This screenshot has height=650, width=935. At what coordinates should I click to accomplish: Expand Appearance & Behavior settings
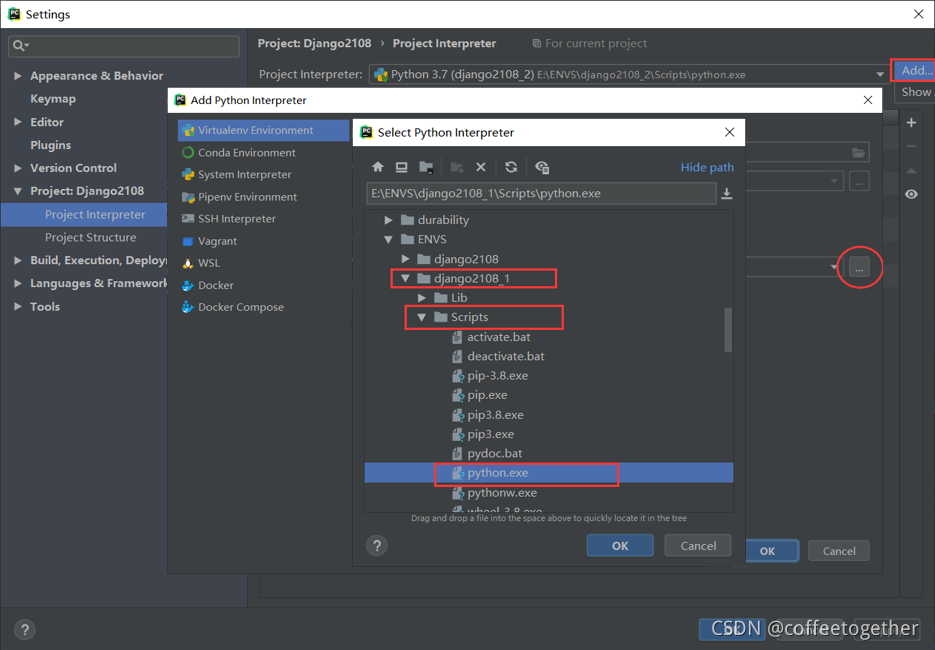(x=18, y=76)
